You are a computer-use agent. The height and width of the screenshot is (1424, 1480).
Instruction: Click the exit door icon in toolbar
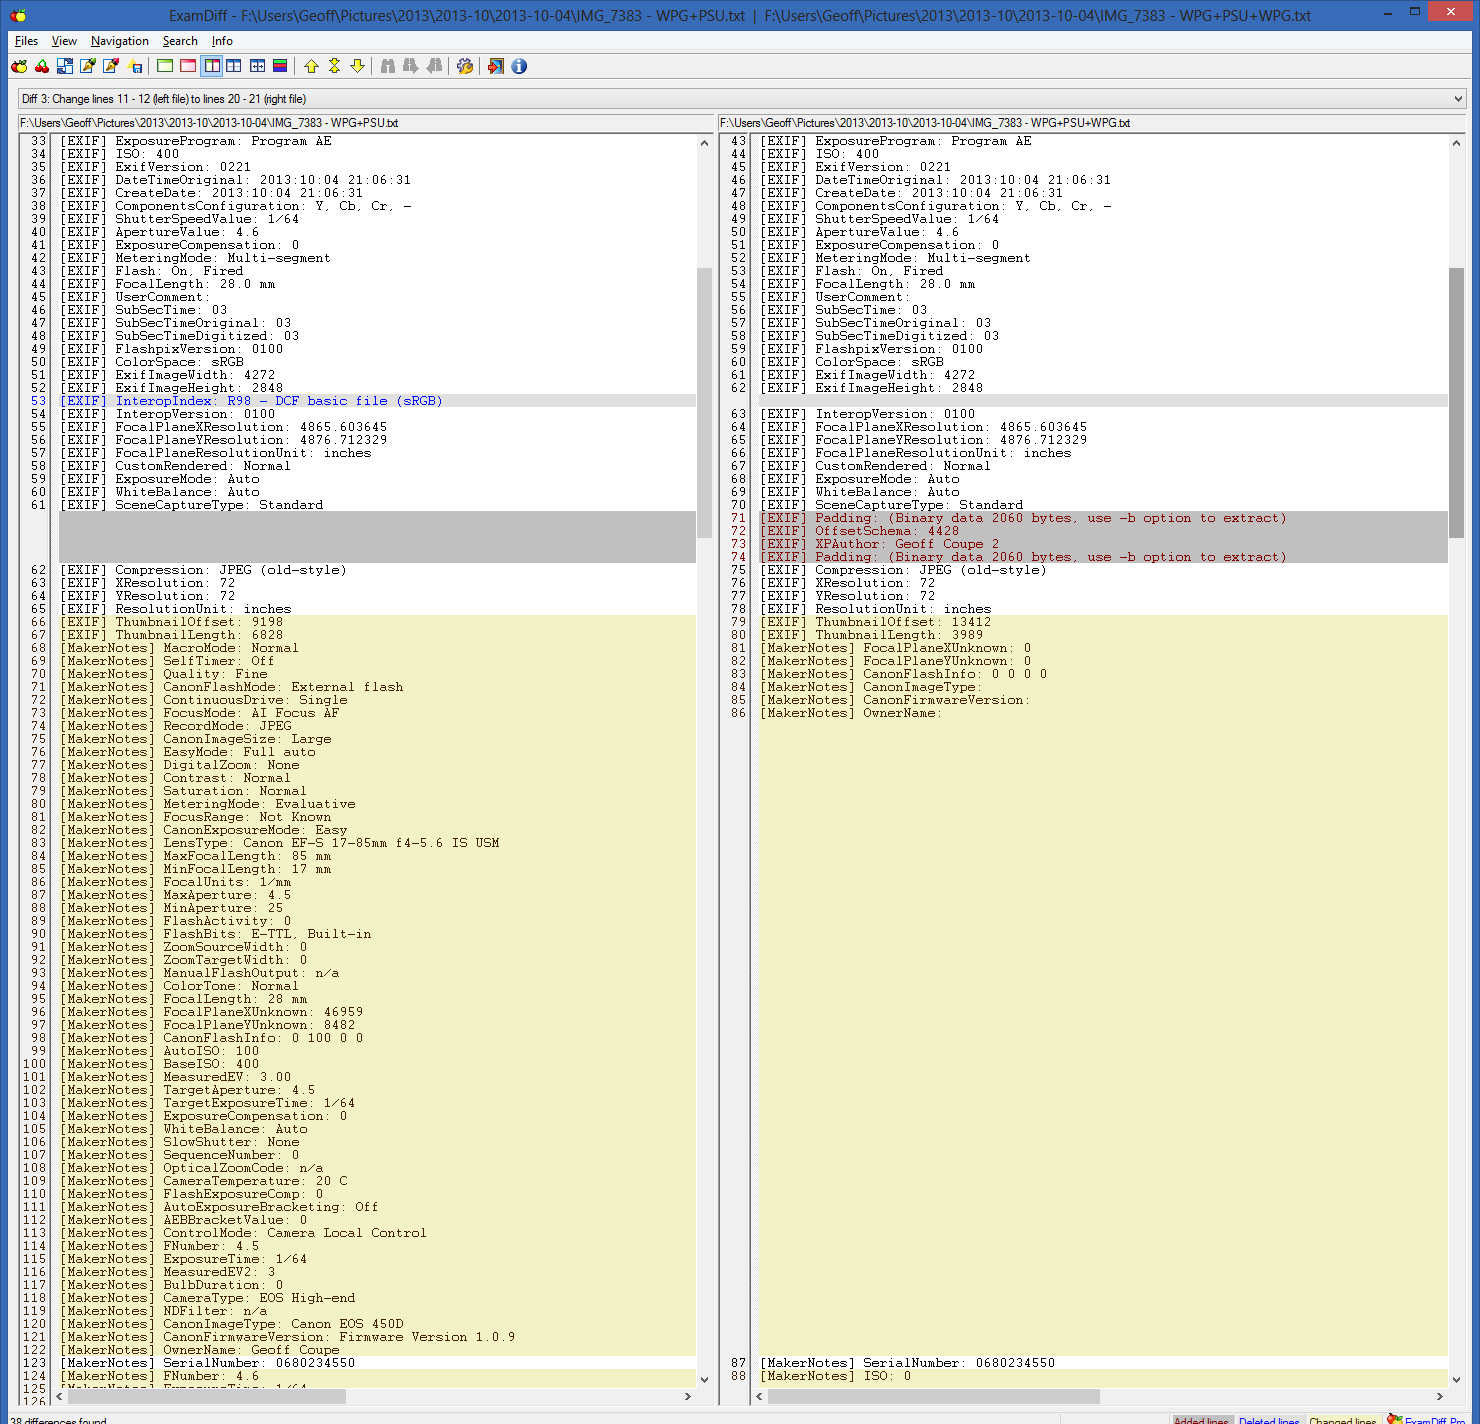coord(495,66)
